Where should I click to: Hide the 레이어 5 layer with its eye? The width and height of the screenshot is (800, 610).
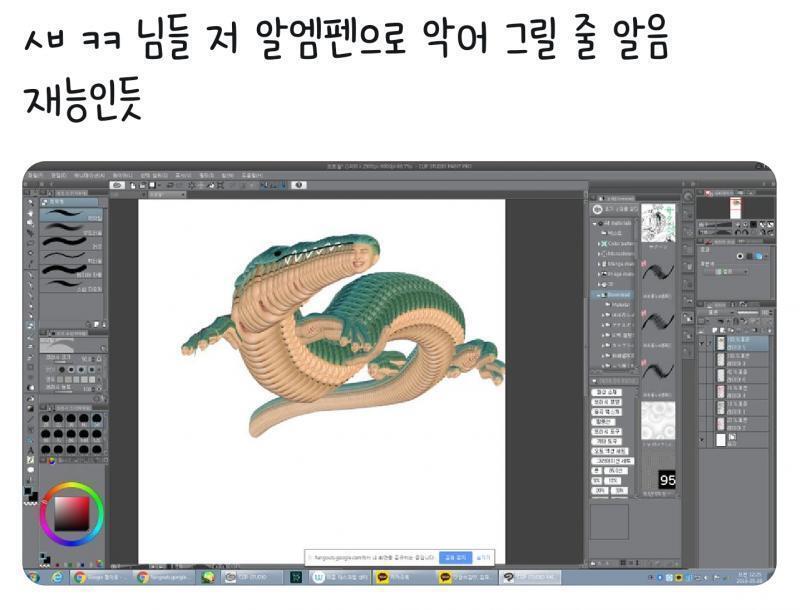(702, 343)
